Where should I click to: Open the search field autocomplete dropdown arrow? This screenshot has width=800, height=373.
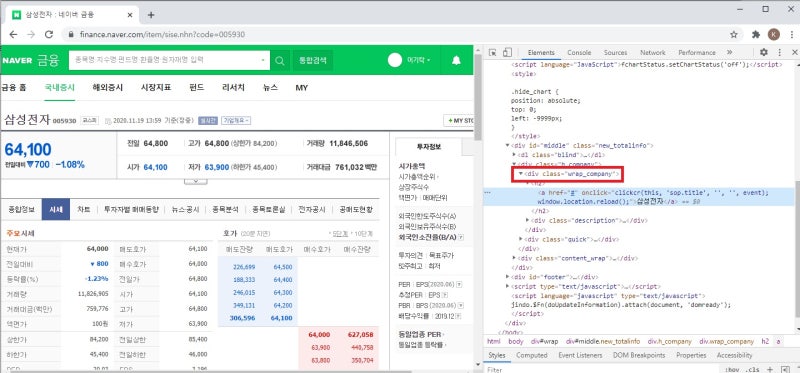point(263,60)
